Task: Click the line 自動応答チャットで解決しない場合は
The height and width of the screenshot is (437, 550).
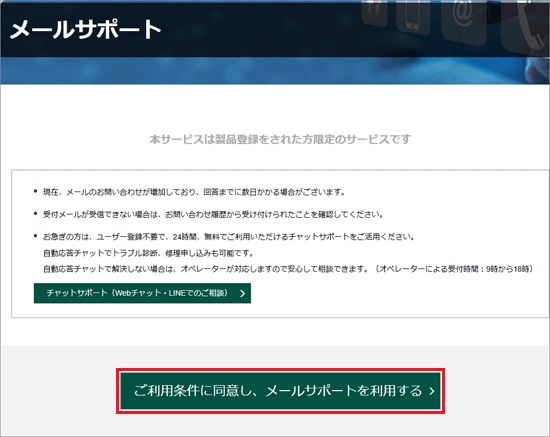Action: click(x=288, y=269)
